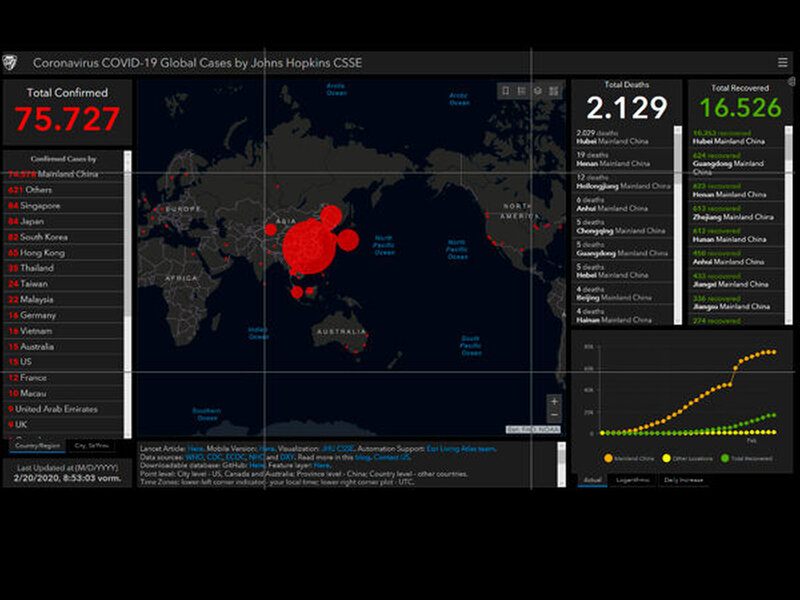This screenshot has height=600, width=800.
Task: Open the hamburger menu in the title bar
Action: pyautogui.click(x=782, y=62)
